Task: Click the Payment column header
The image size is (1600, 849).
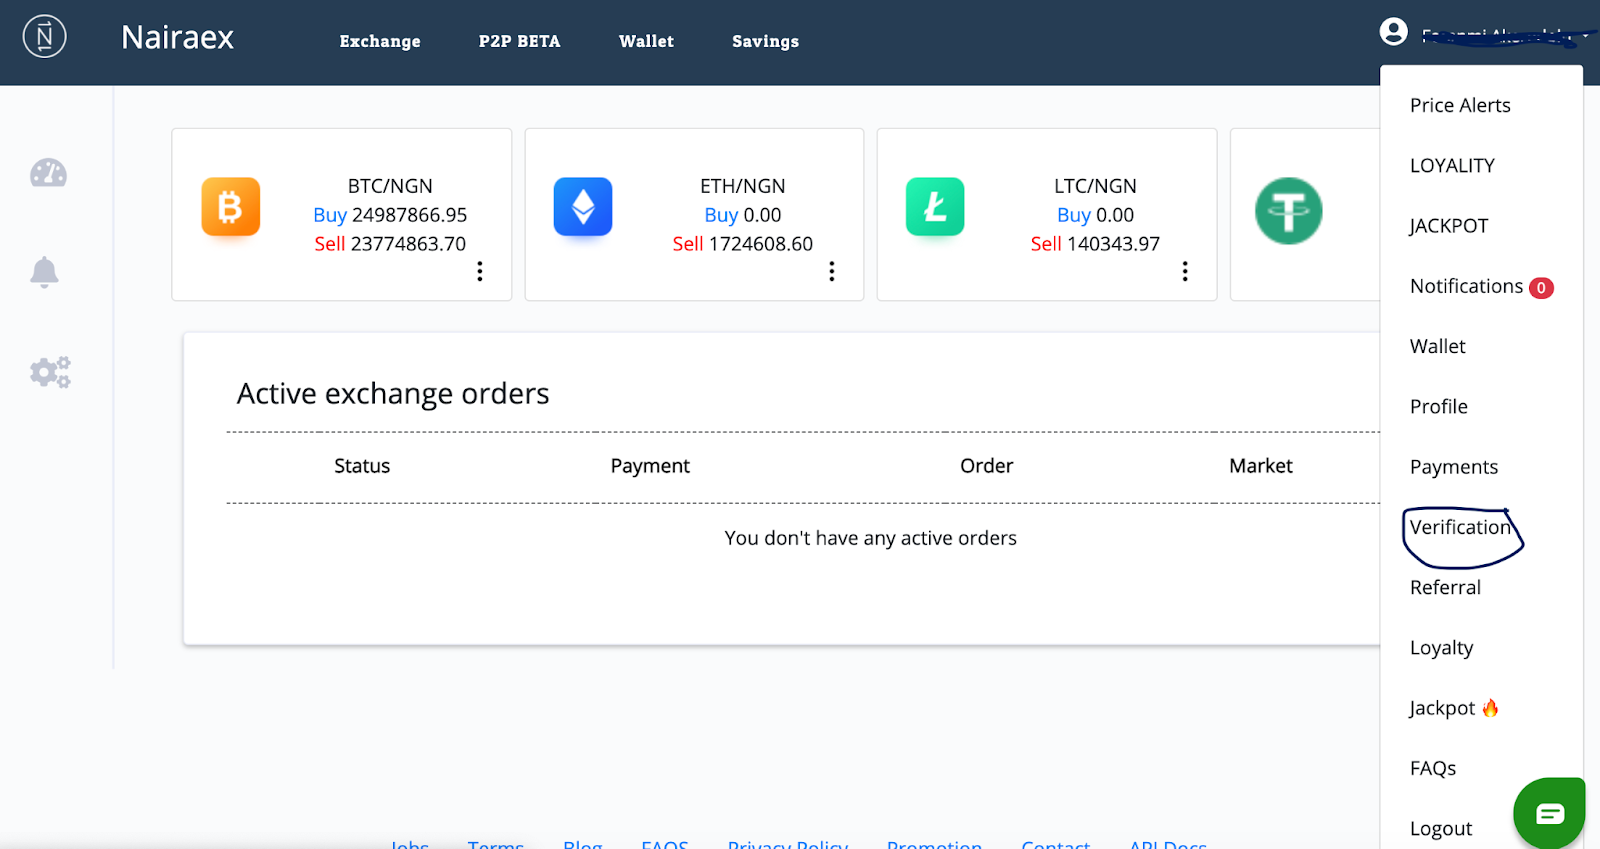Action: click(650, 466)
